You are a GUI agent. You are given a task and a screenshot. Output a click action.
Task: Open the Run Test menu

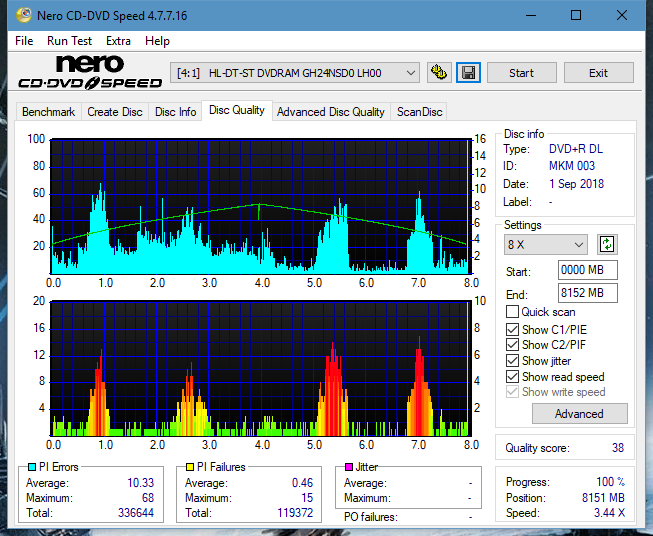point(69,41)
